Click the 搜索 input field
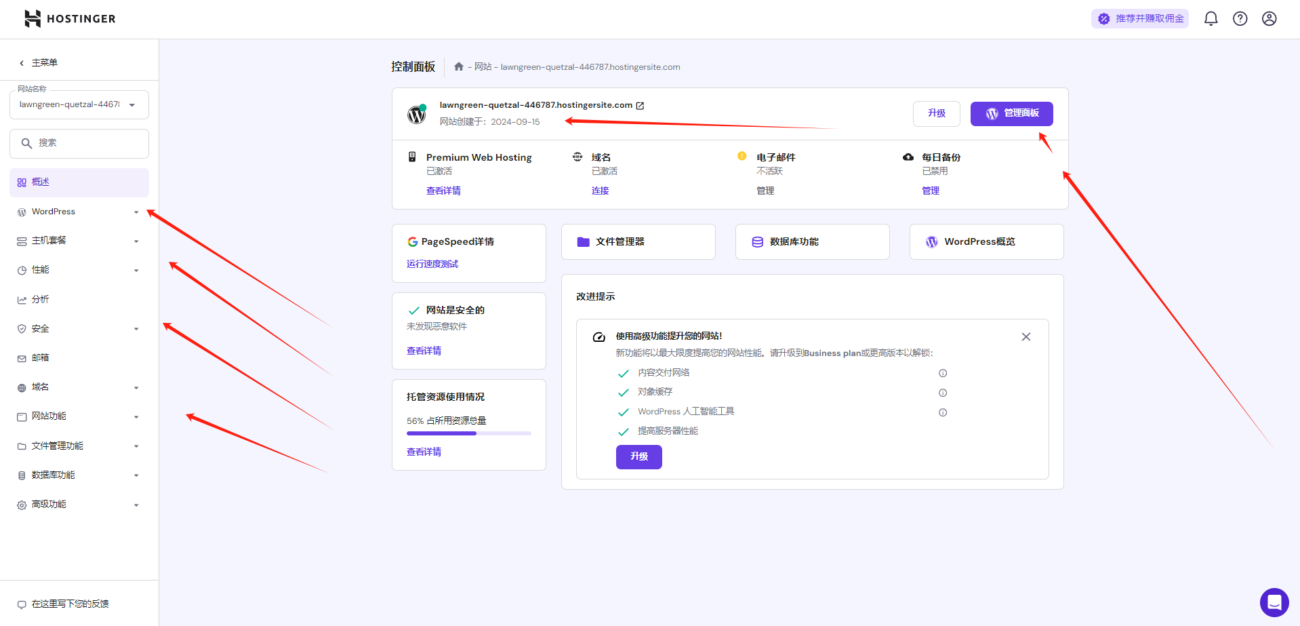Image resolution: width=1300 pixels, height=626 pixels. point(79,143)
